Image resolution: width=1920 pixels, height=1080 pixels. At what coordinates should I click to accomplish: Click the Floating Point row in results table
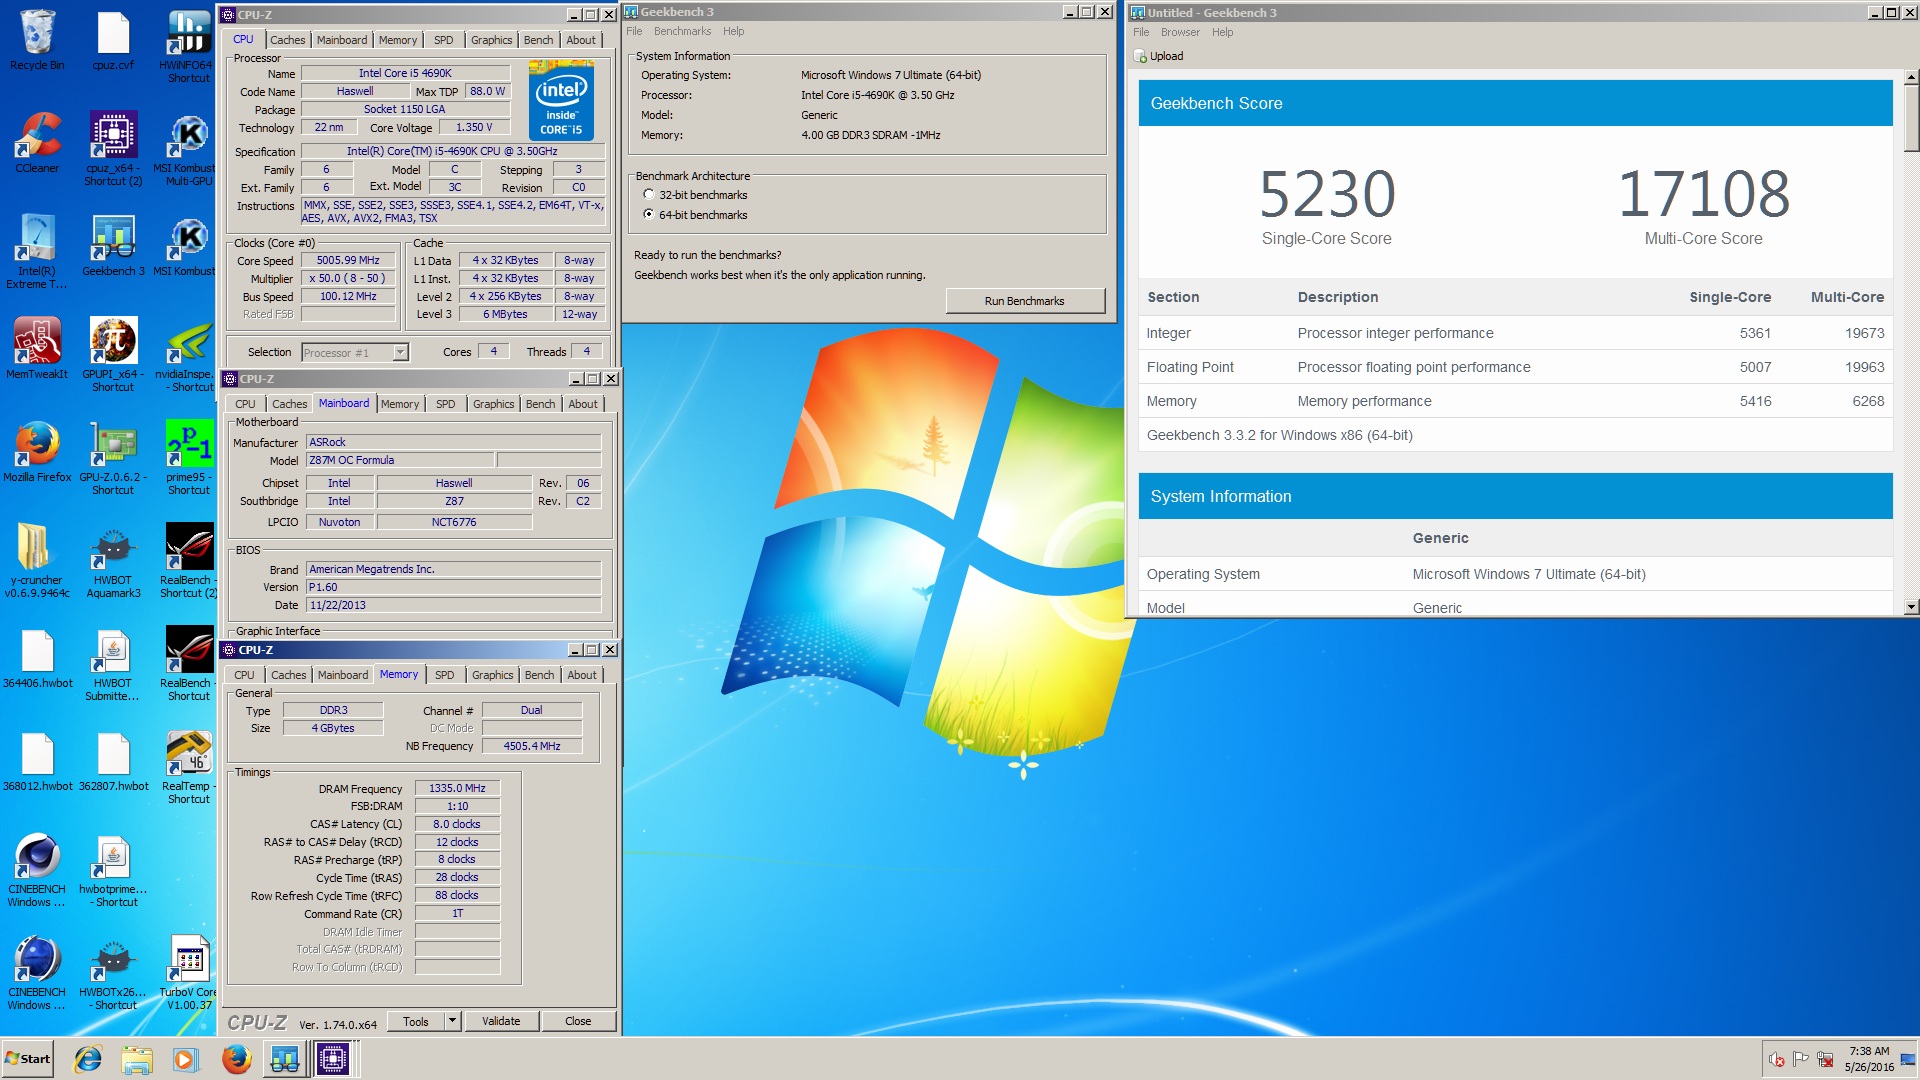click(x=1515, y=367)
